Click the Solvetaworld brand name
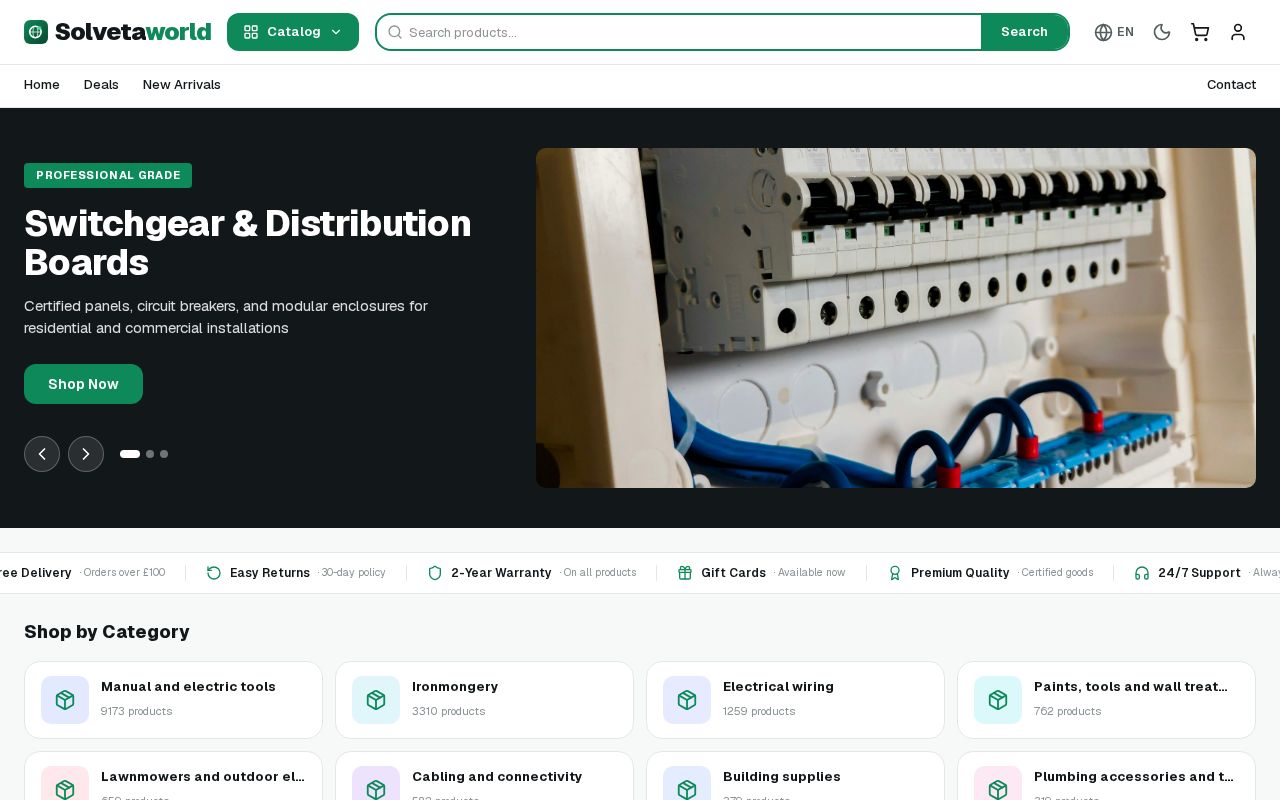1280x800 pixels. (133, 32)
